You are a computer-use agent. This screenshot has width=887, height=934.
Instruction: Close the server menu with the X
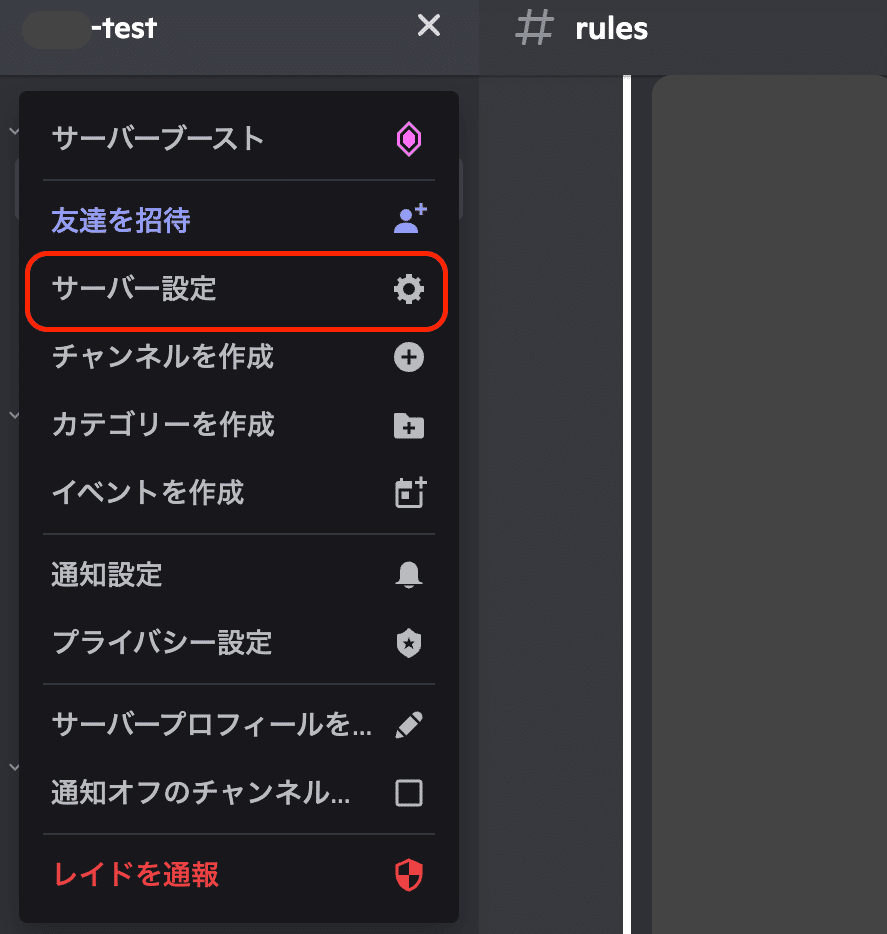point(428,27)
